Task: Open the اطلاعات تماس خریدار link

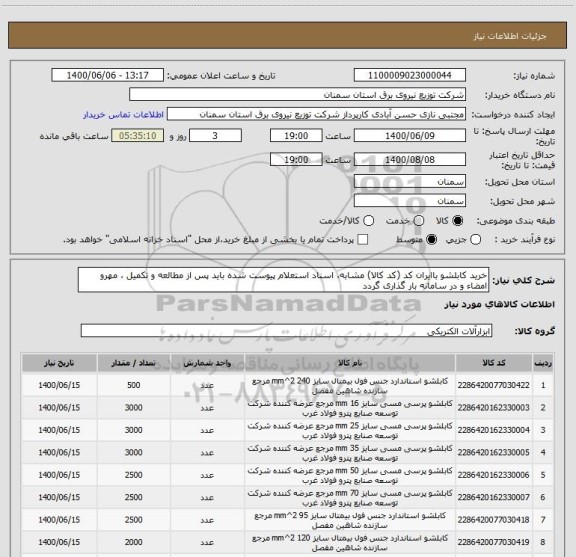Action: point(123,115)
